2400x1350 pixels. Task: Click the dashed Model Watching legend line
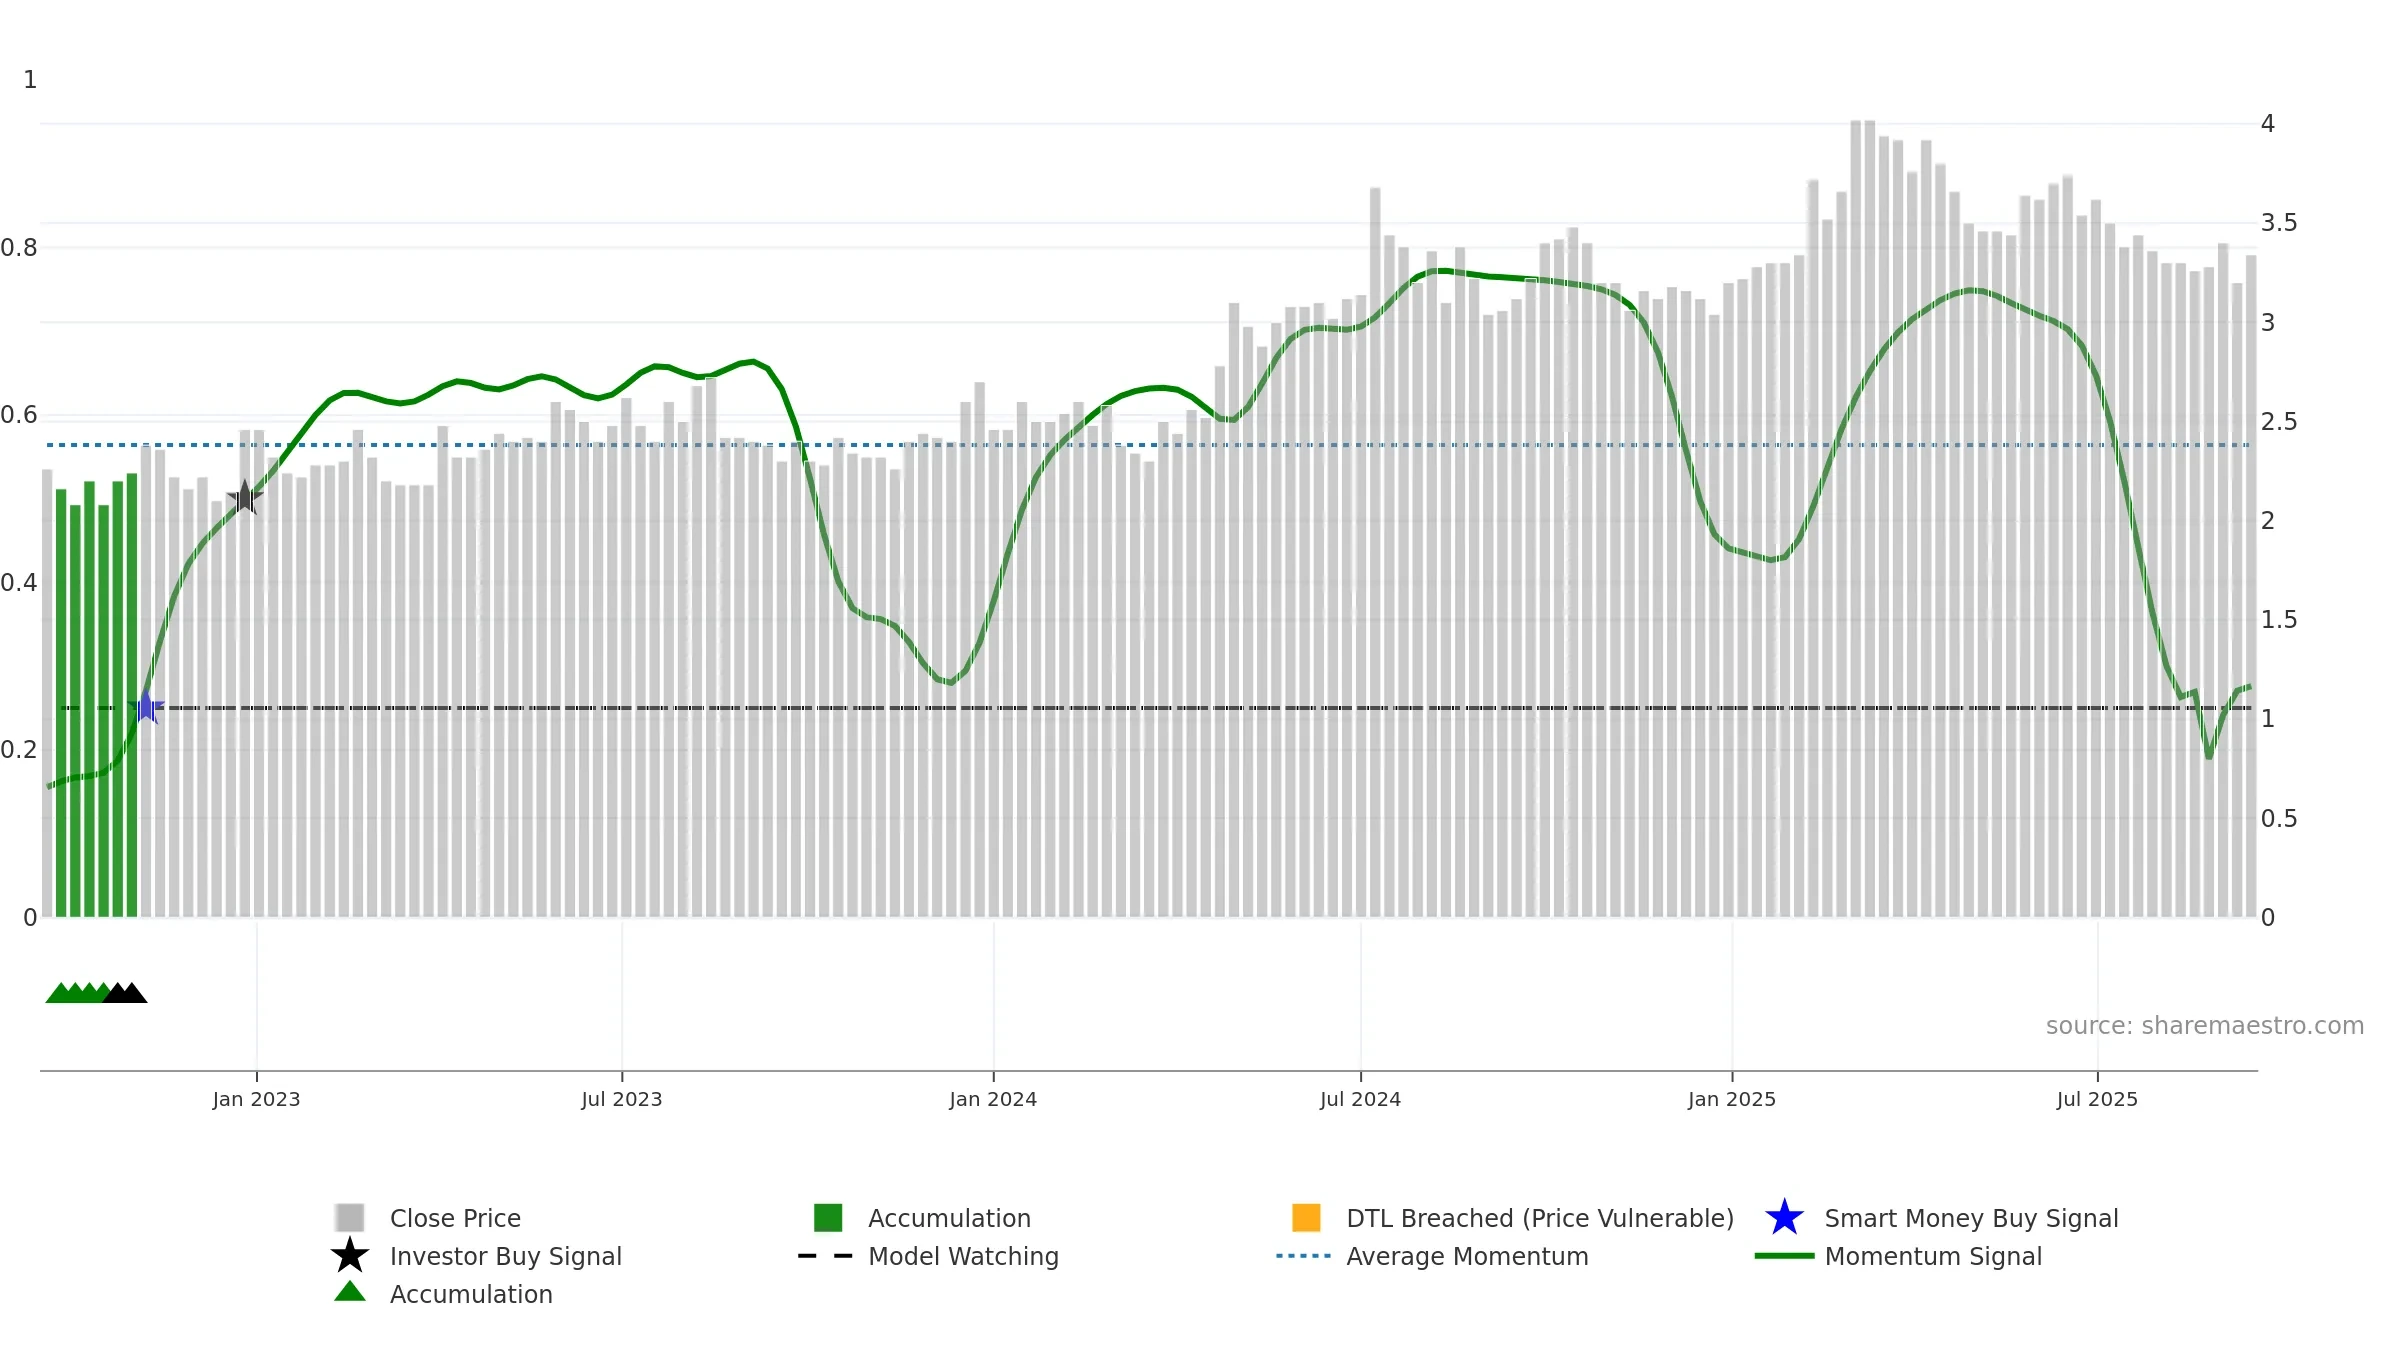(826, 1256)
